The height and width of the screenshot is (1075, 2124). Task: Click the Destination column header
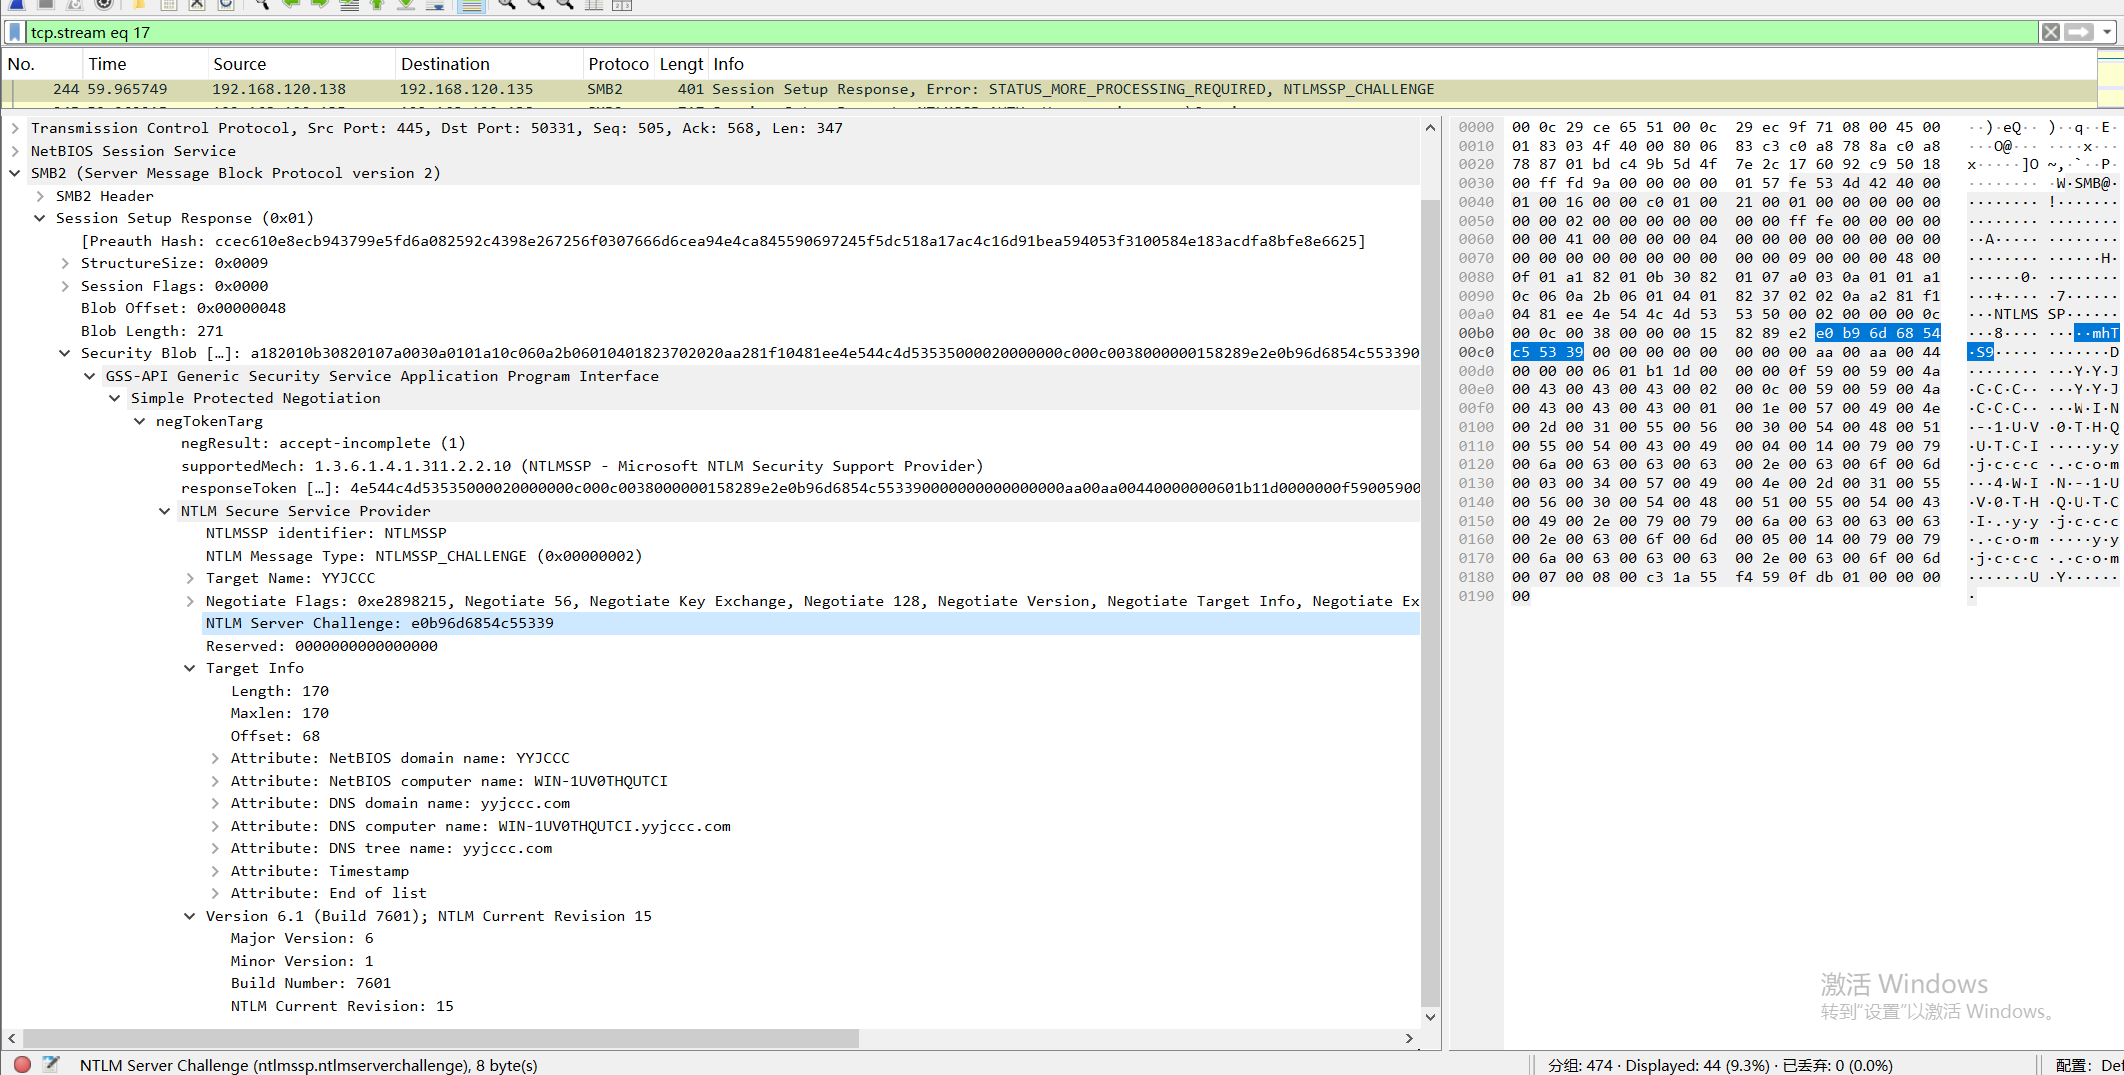(445, 64)
